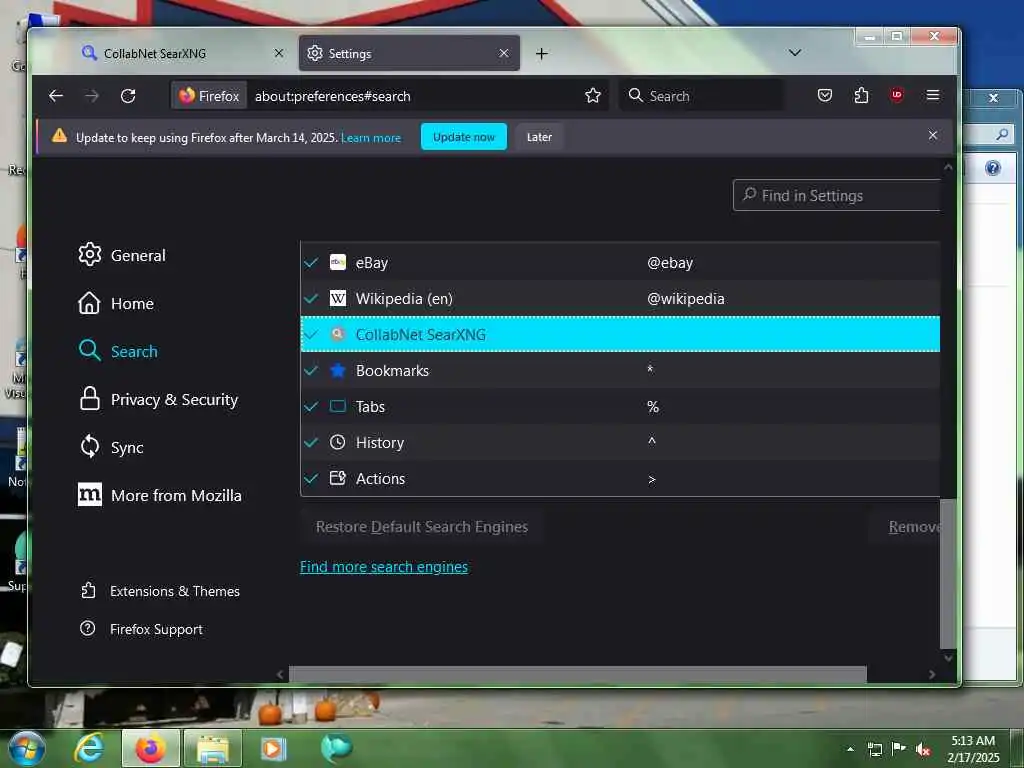Reload the page with the refresh icon
The height and width of the screenshot is (768, 1024).
point(128,96)
